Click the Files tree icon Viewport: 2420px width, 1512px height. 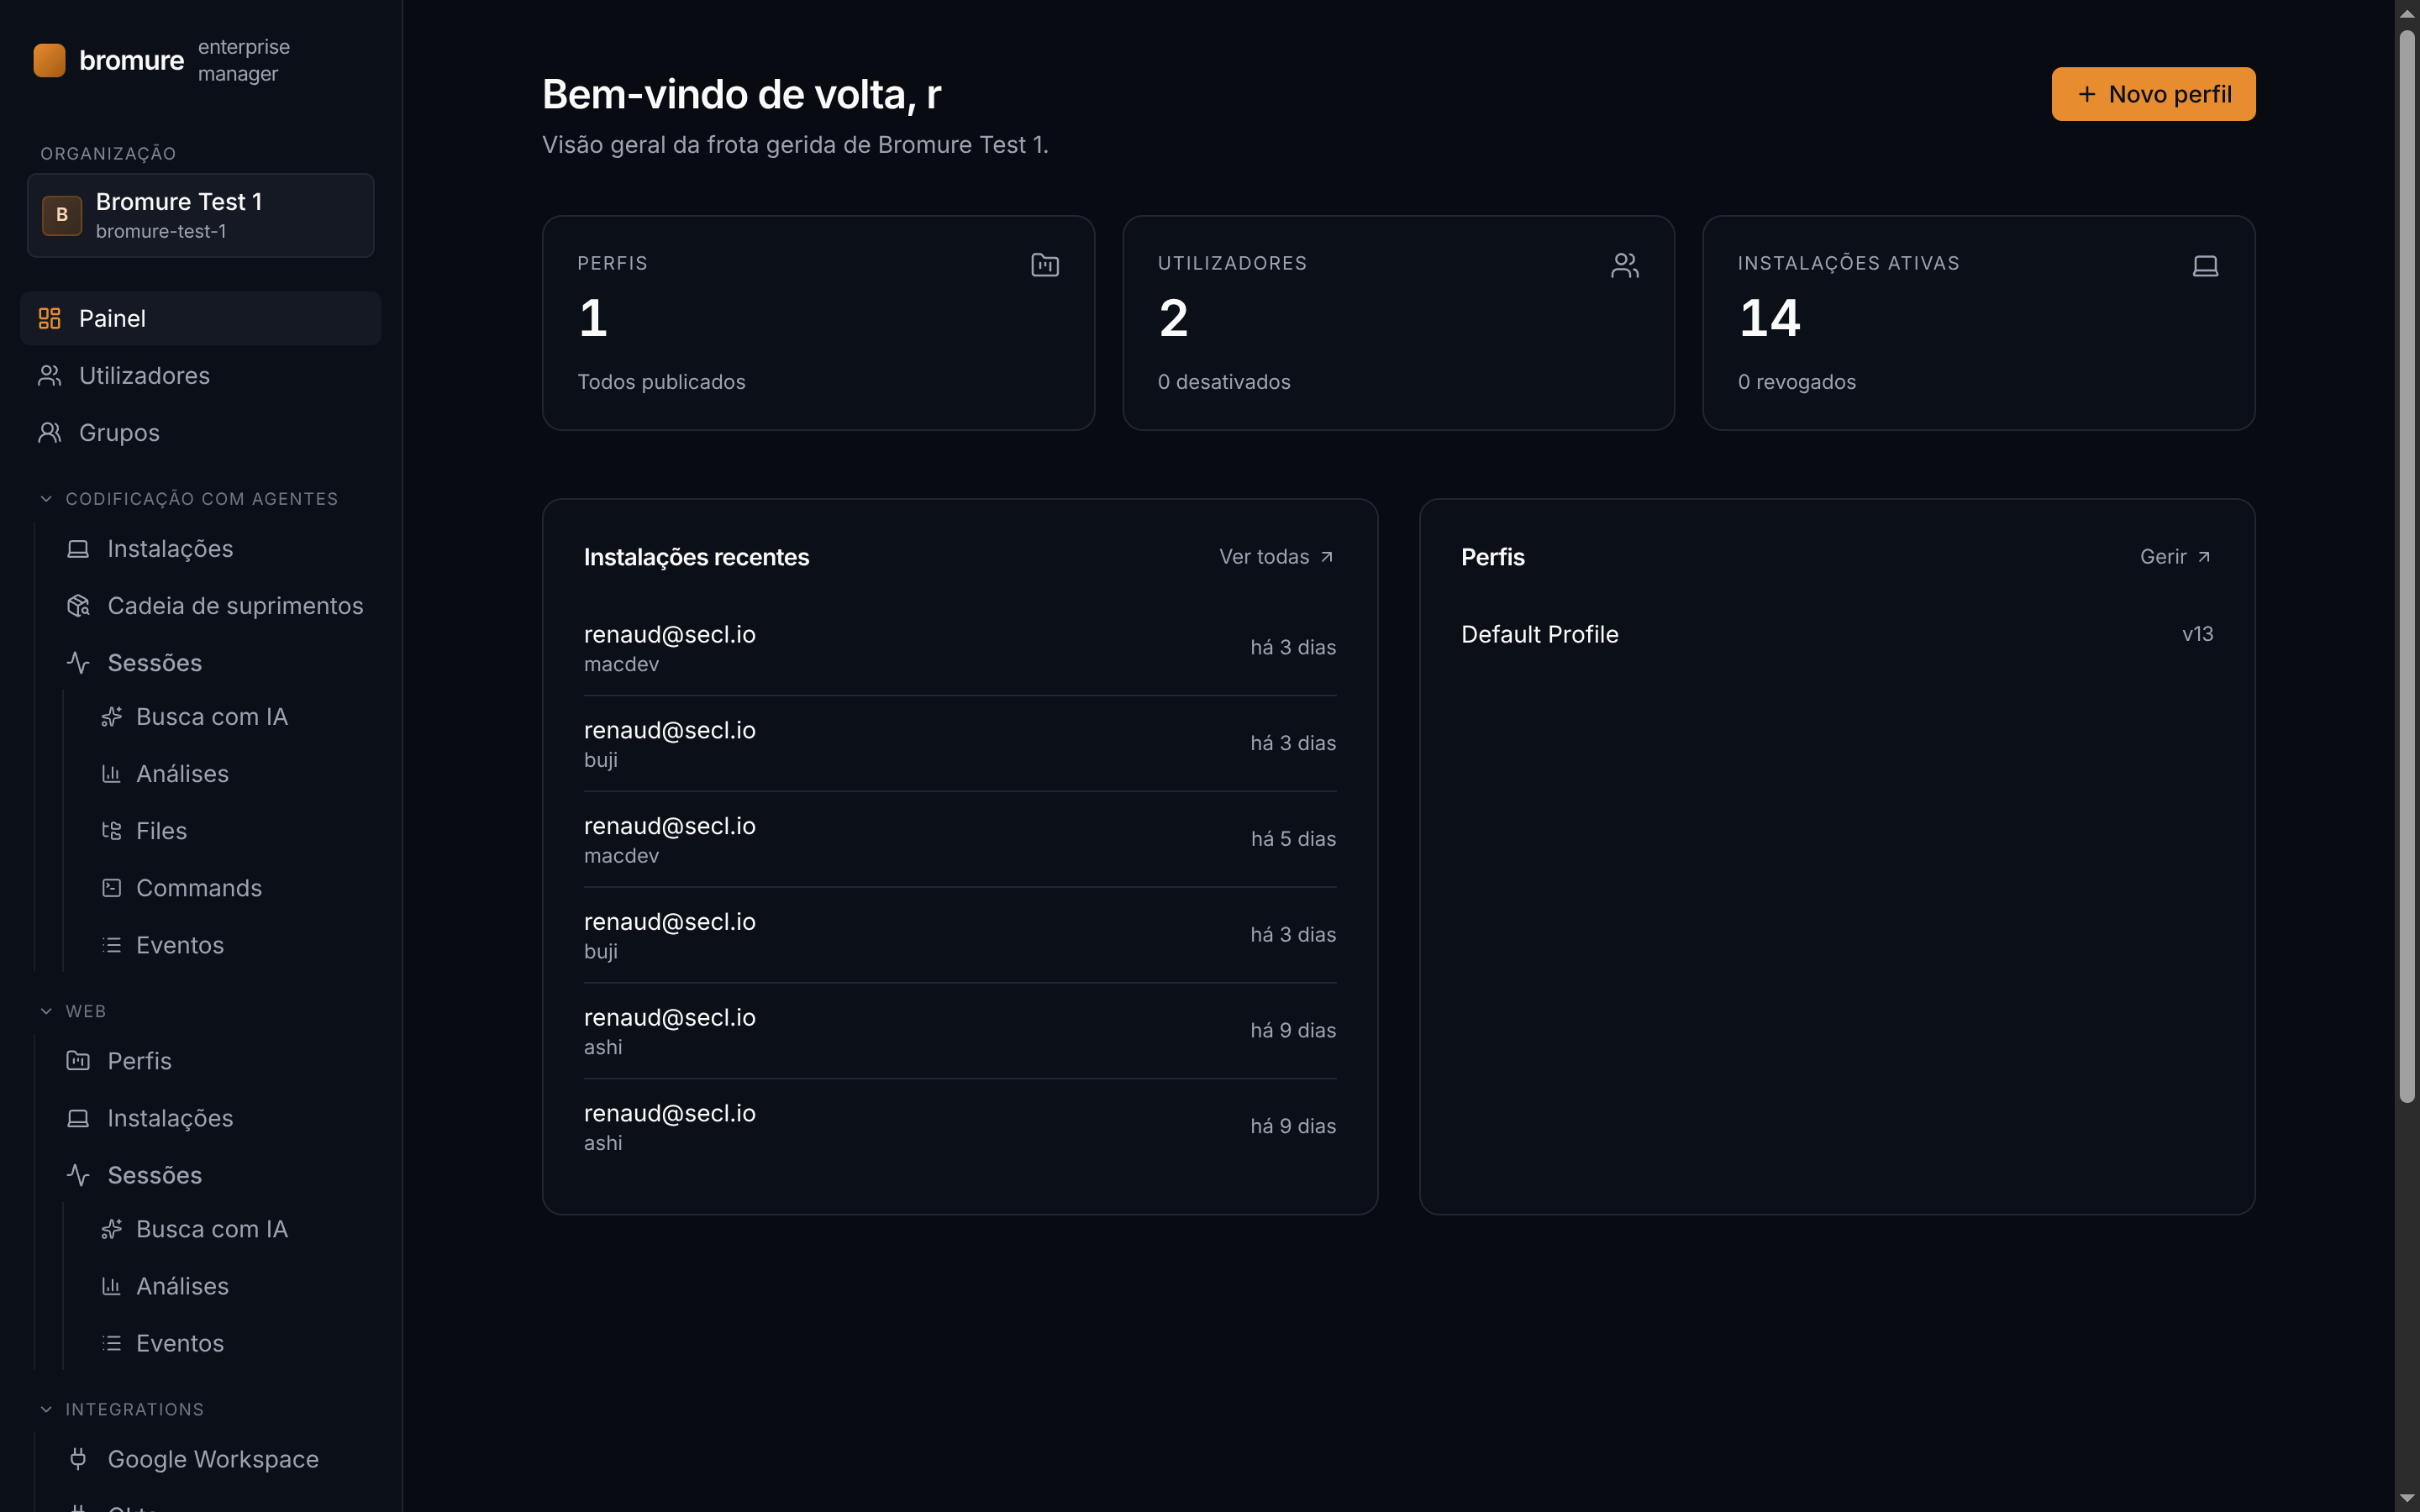pos(111,831)
